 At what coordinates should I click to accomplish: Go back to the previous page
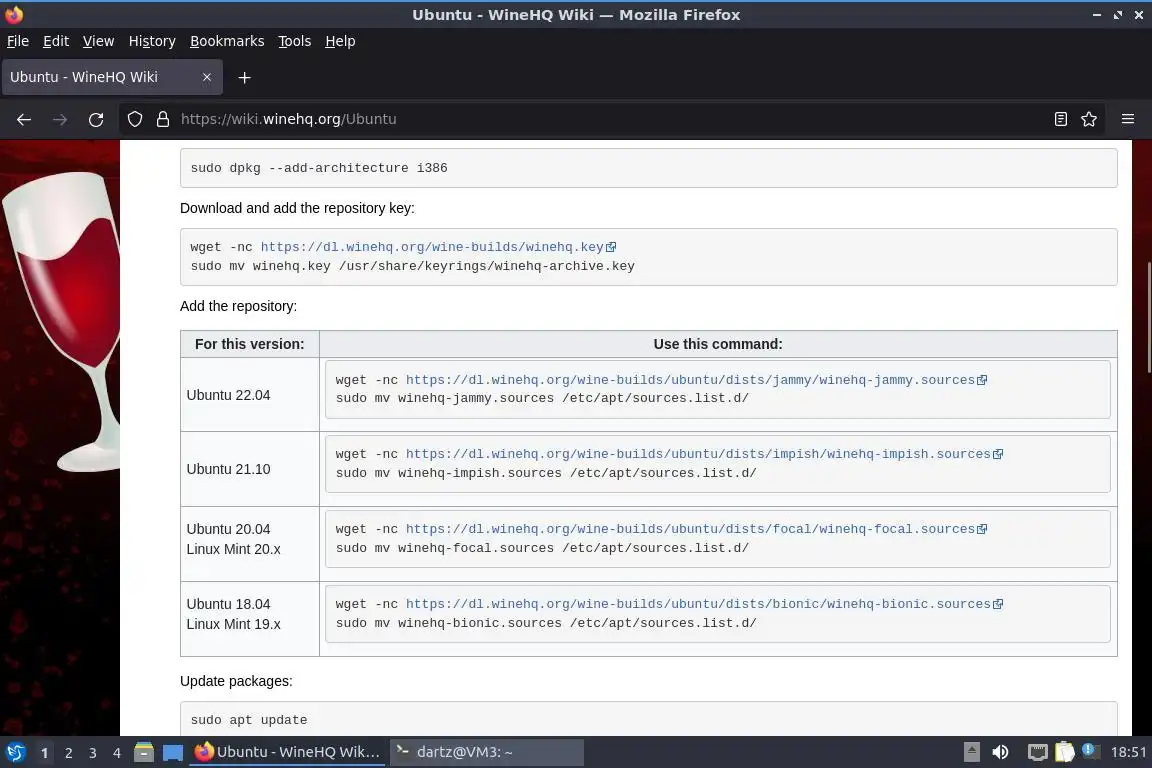coord(24,119)
